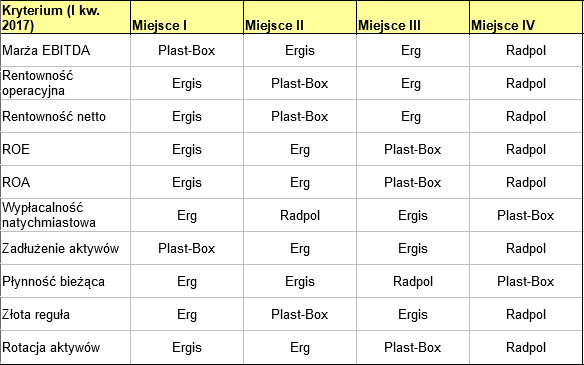The height and width of the screenshot is (365, 584).
Task: Click the Miejsce II column header
Action: tap(300, 18)
